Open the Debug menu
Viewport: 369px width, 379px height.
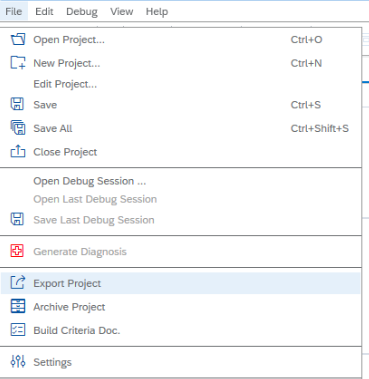pos(82,11)
